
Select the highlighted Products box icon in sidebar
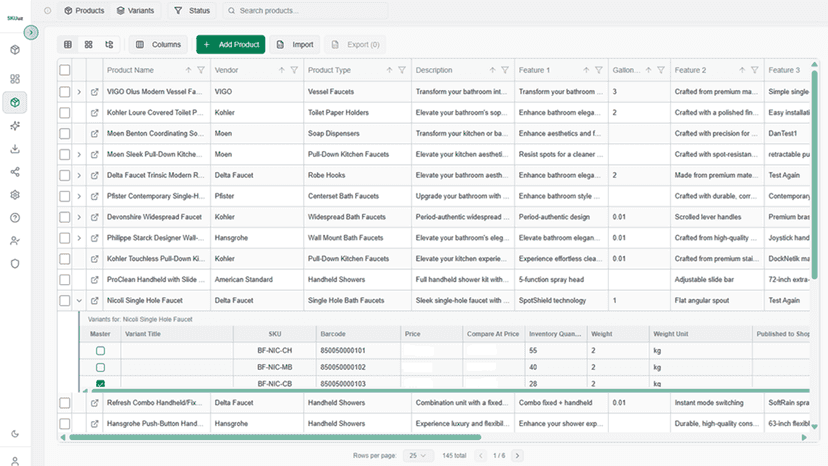pos(15,102)
